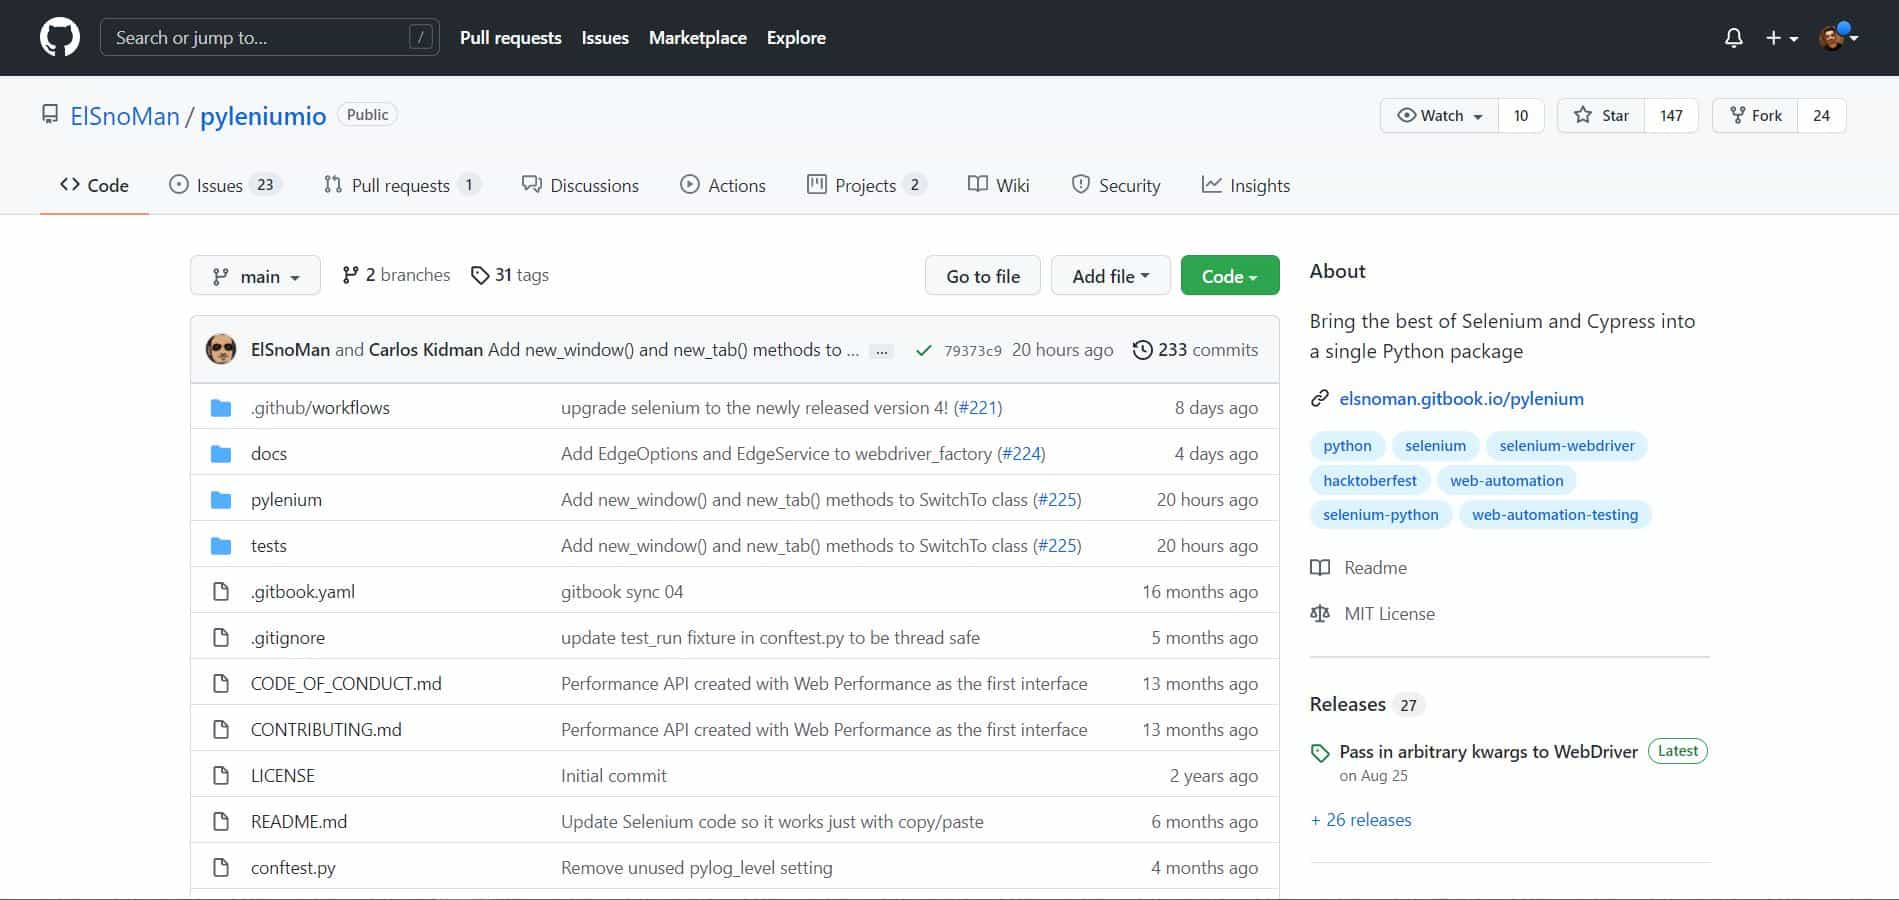Open the main branch selector
The image size is (1899, 900).
click(x=255, y=276)
